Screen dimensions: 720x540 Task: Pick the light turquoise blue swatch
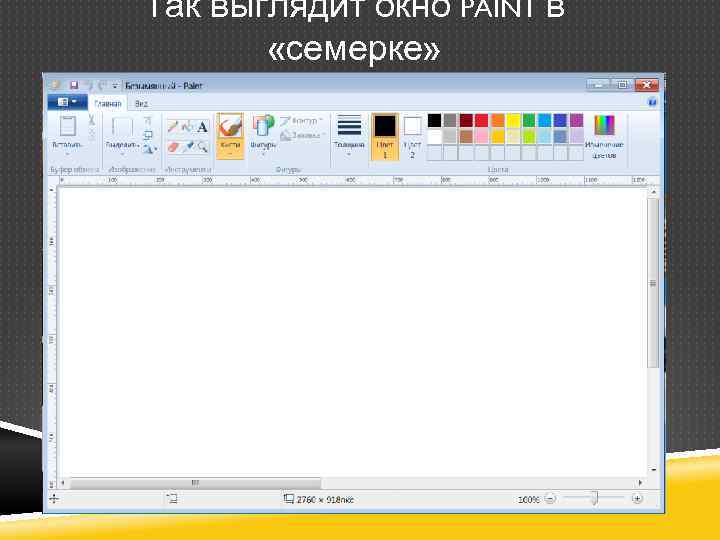click(x=545, y=136)
